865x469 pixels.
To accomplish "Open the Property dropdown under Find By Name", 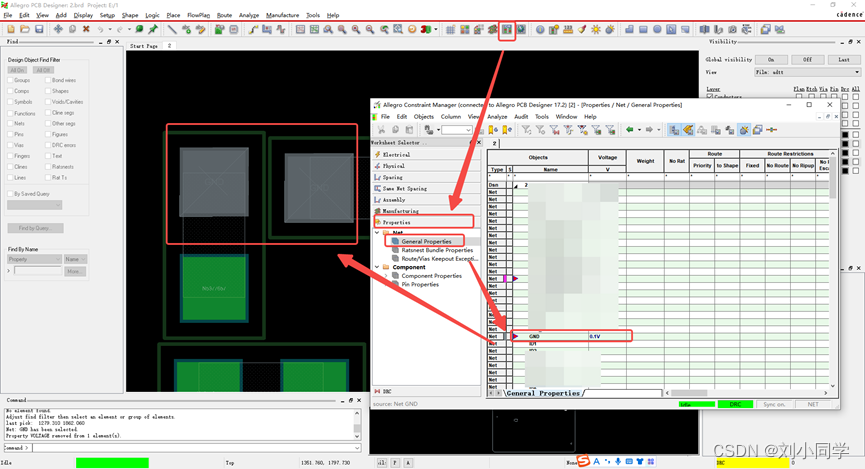I will [x=34, y=259].
